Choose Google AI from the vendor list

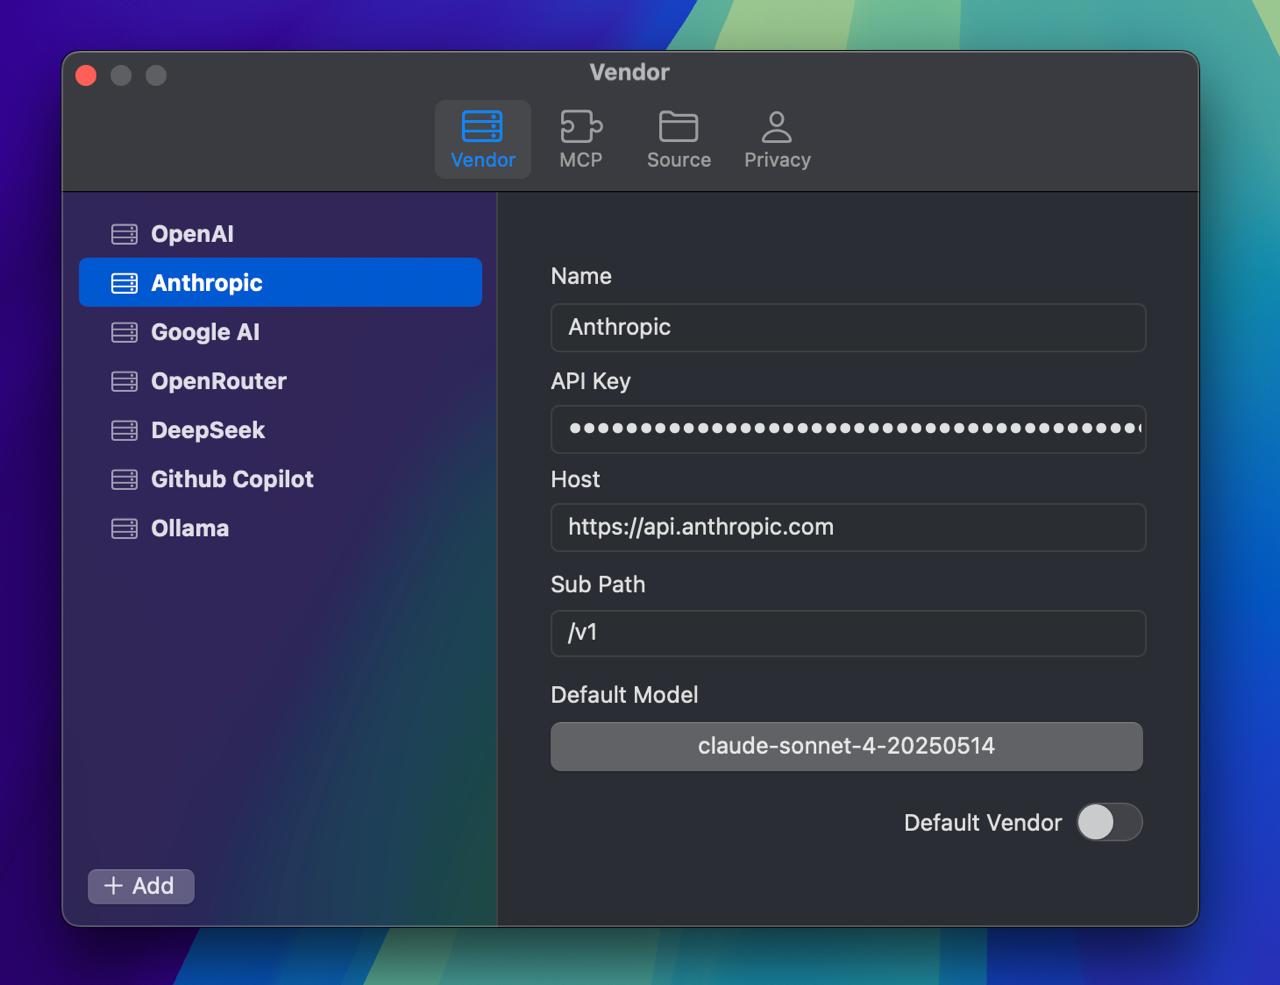pyautogui.click(x=280, y=332)
